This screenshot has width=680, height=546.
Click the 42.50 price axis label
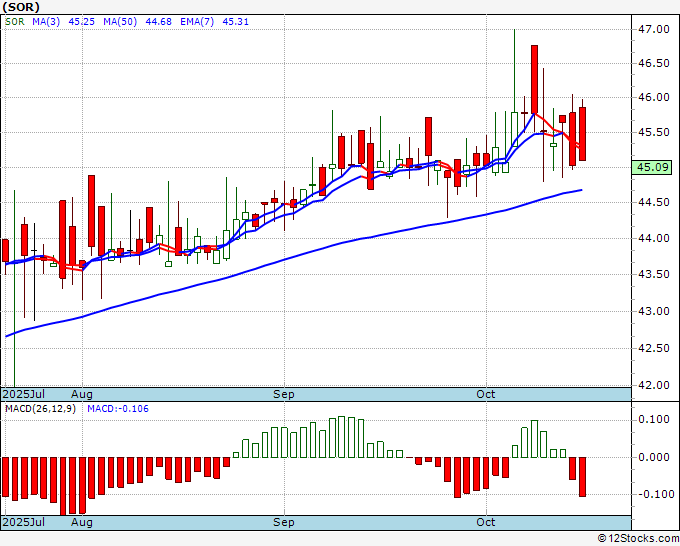[654, 348]
